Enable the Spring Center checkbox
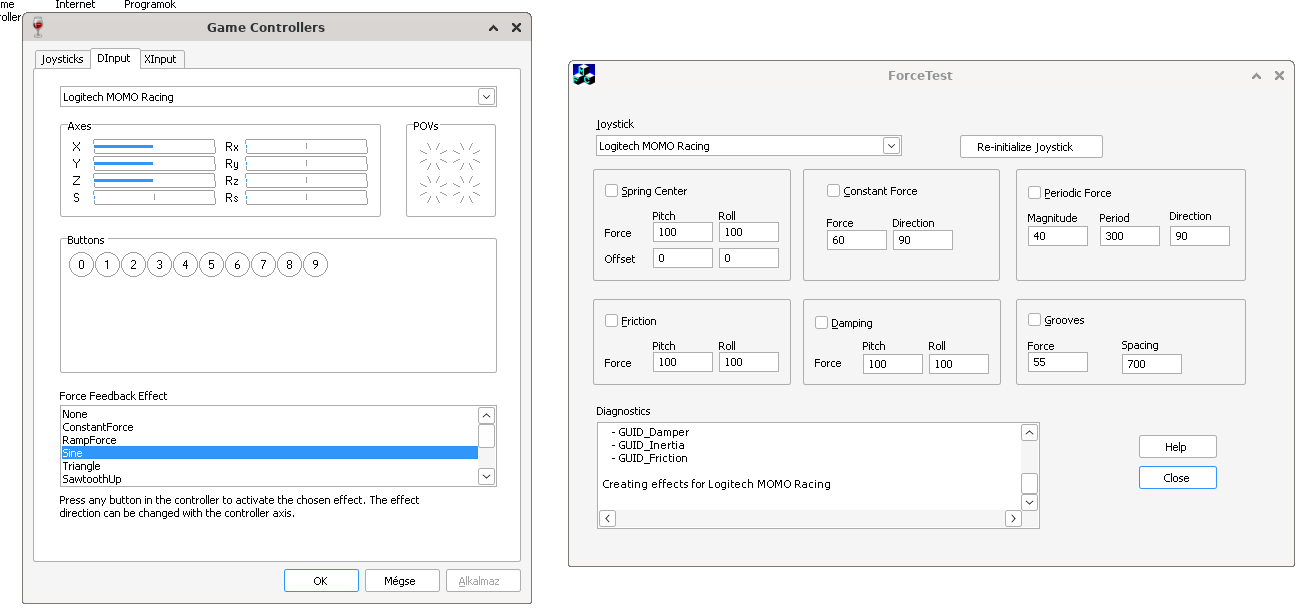The width and height of the screenshot is (1315, 613). [611, 190]
